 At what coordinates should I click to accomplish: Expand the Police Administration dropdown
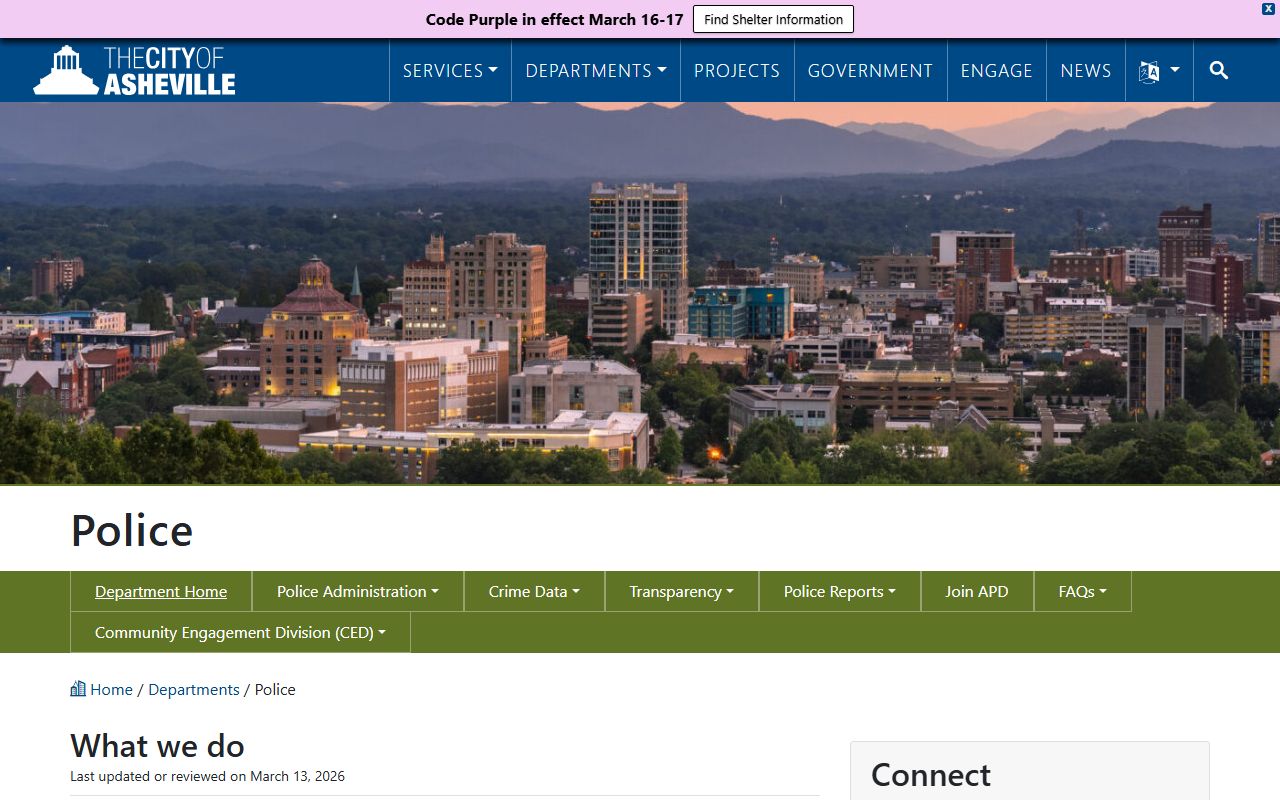coord(358,592)
